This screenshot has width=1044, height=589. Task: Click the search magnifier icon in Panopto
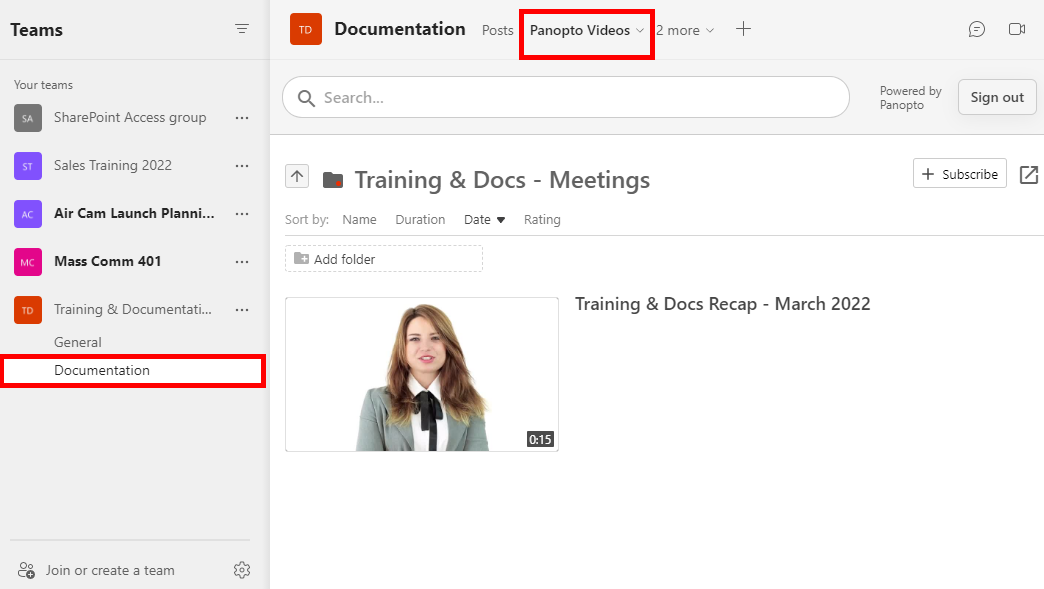point(306,97)
